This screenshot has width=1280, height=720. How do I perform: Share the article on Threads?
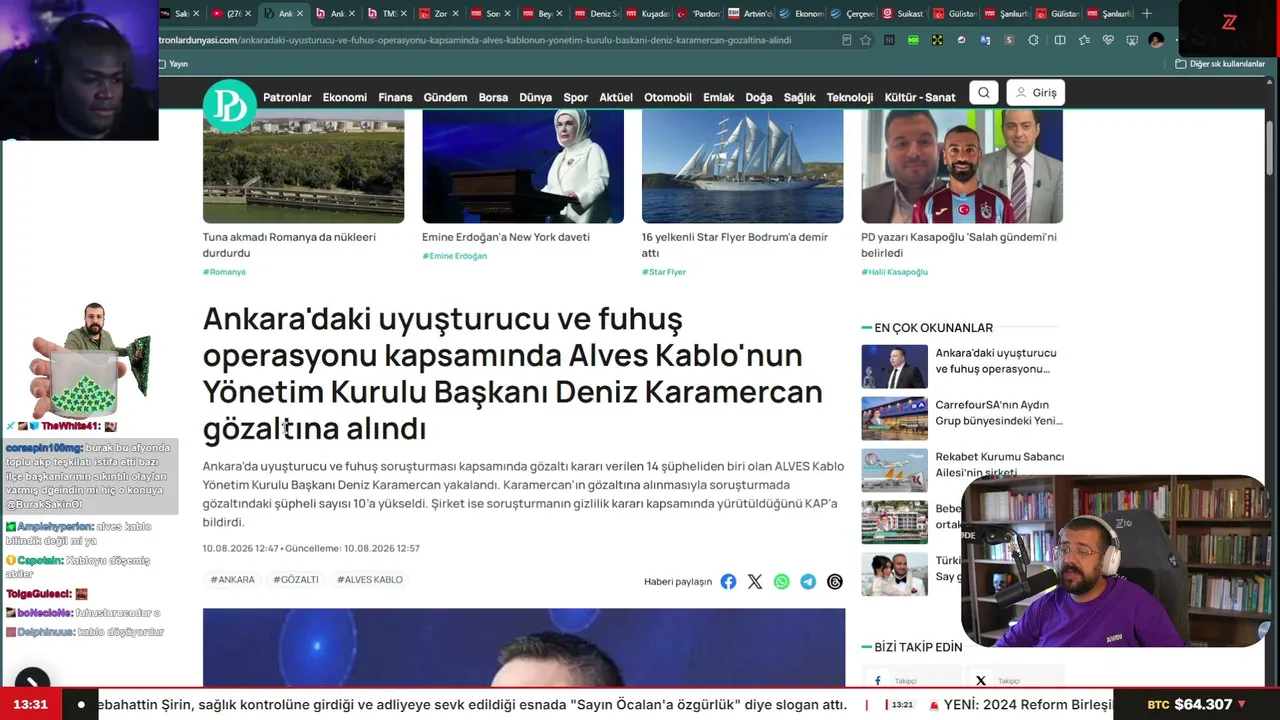(x=835, y=582)
